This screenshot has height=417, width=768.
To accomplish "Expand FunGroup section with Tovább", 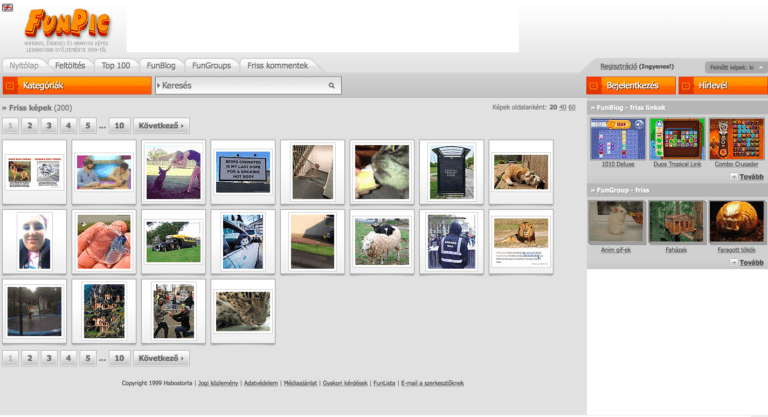I will (747, 263).
